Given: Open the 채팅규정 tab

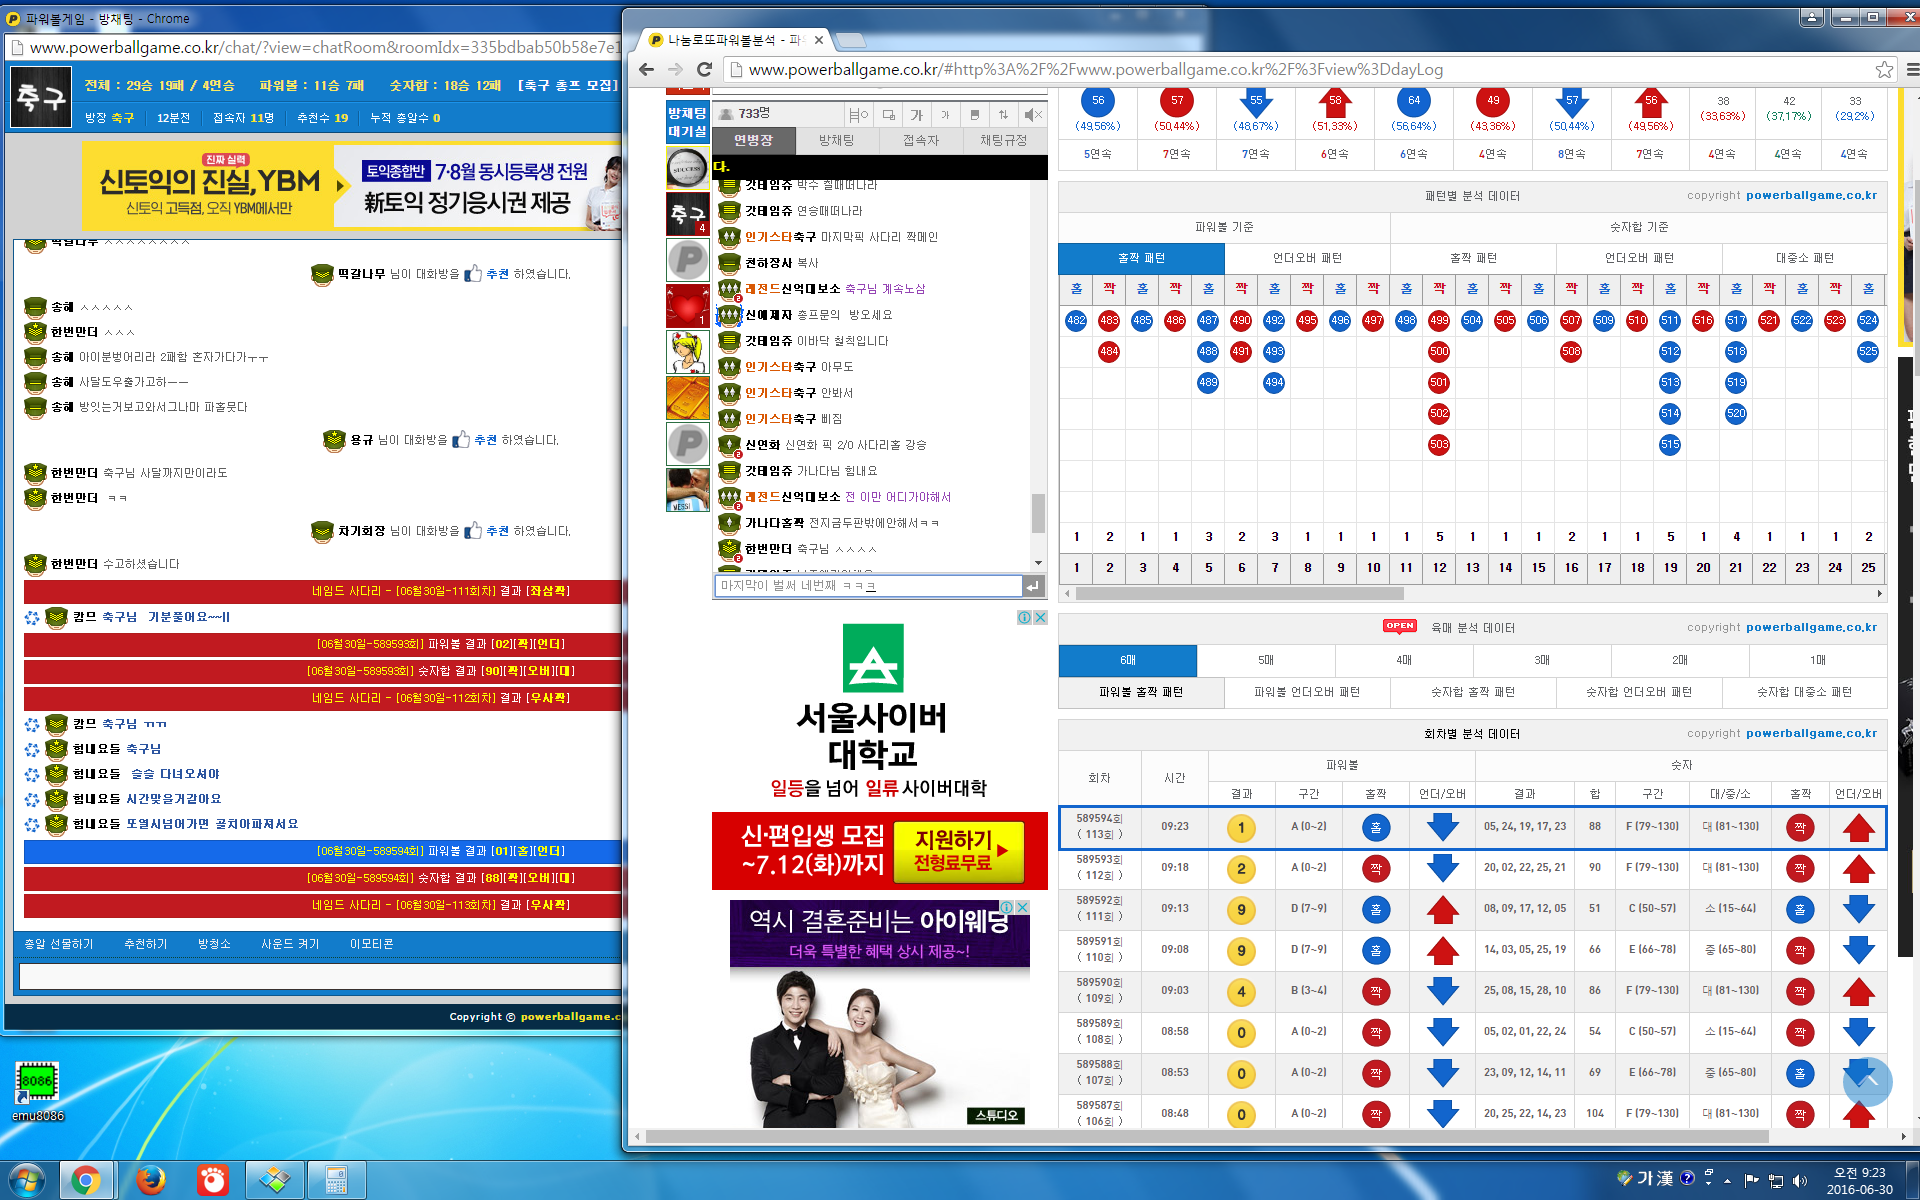Looking at the screenshot, I should pyautogui.click(x=1004, y=140).
